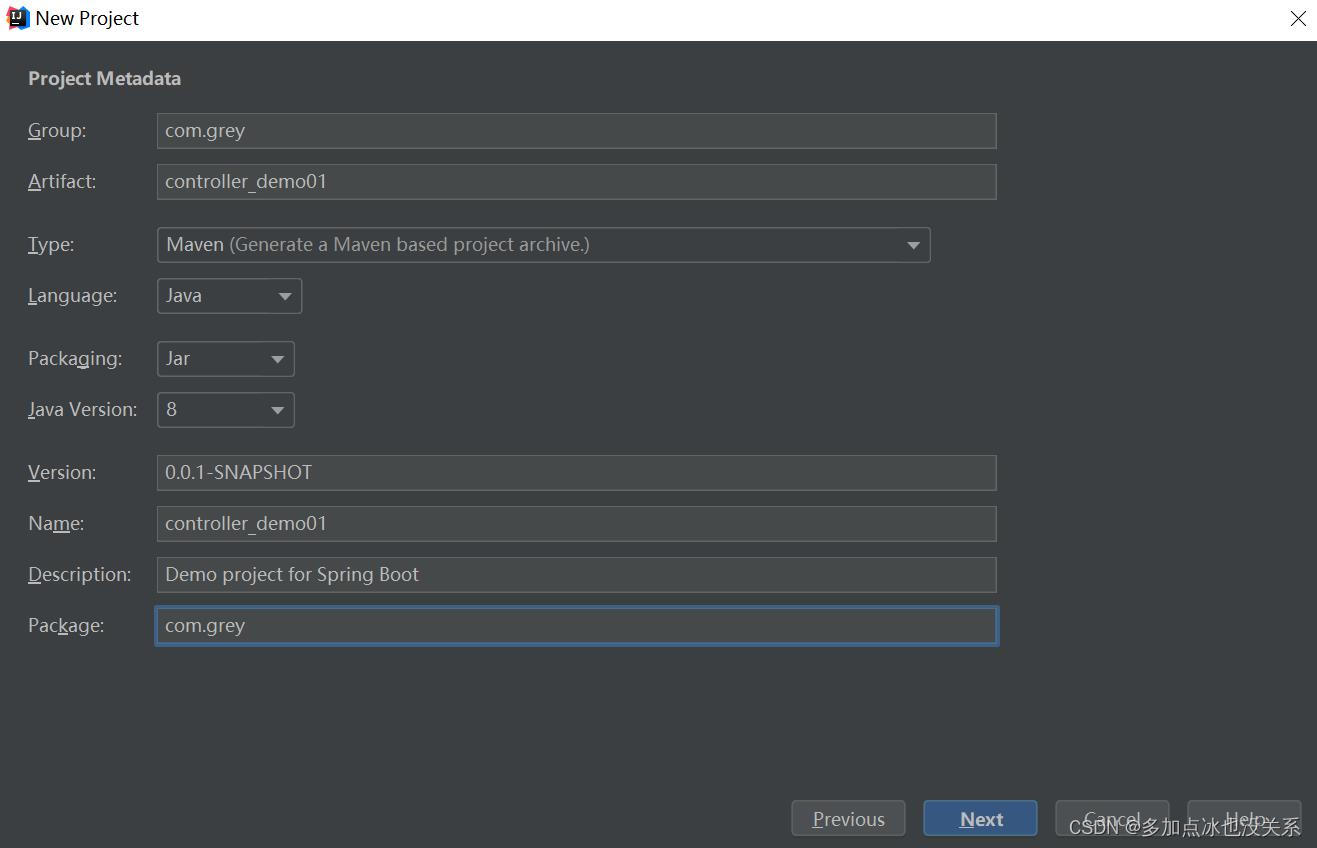Click the Name field containing controller_demo01

click(576, 524)
